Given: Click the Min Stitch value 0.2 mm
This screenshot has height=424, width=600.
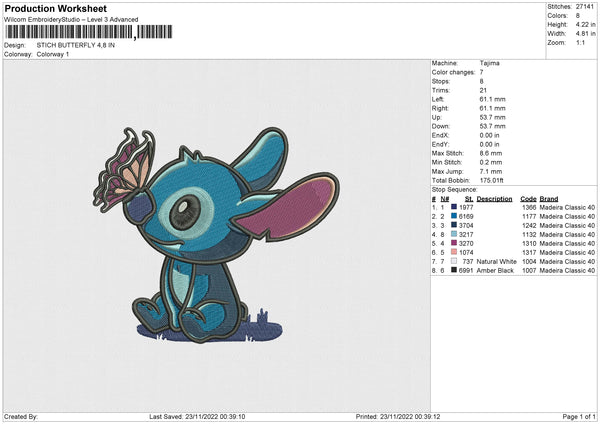Looking at the screenshot, I should point(491,162).
